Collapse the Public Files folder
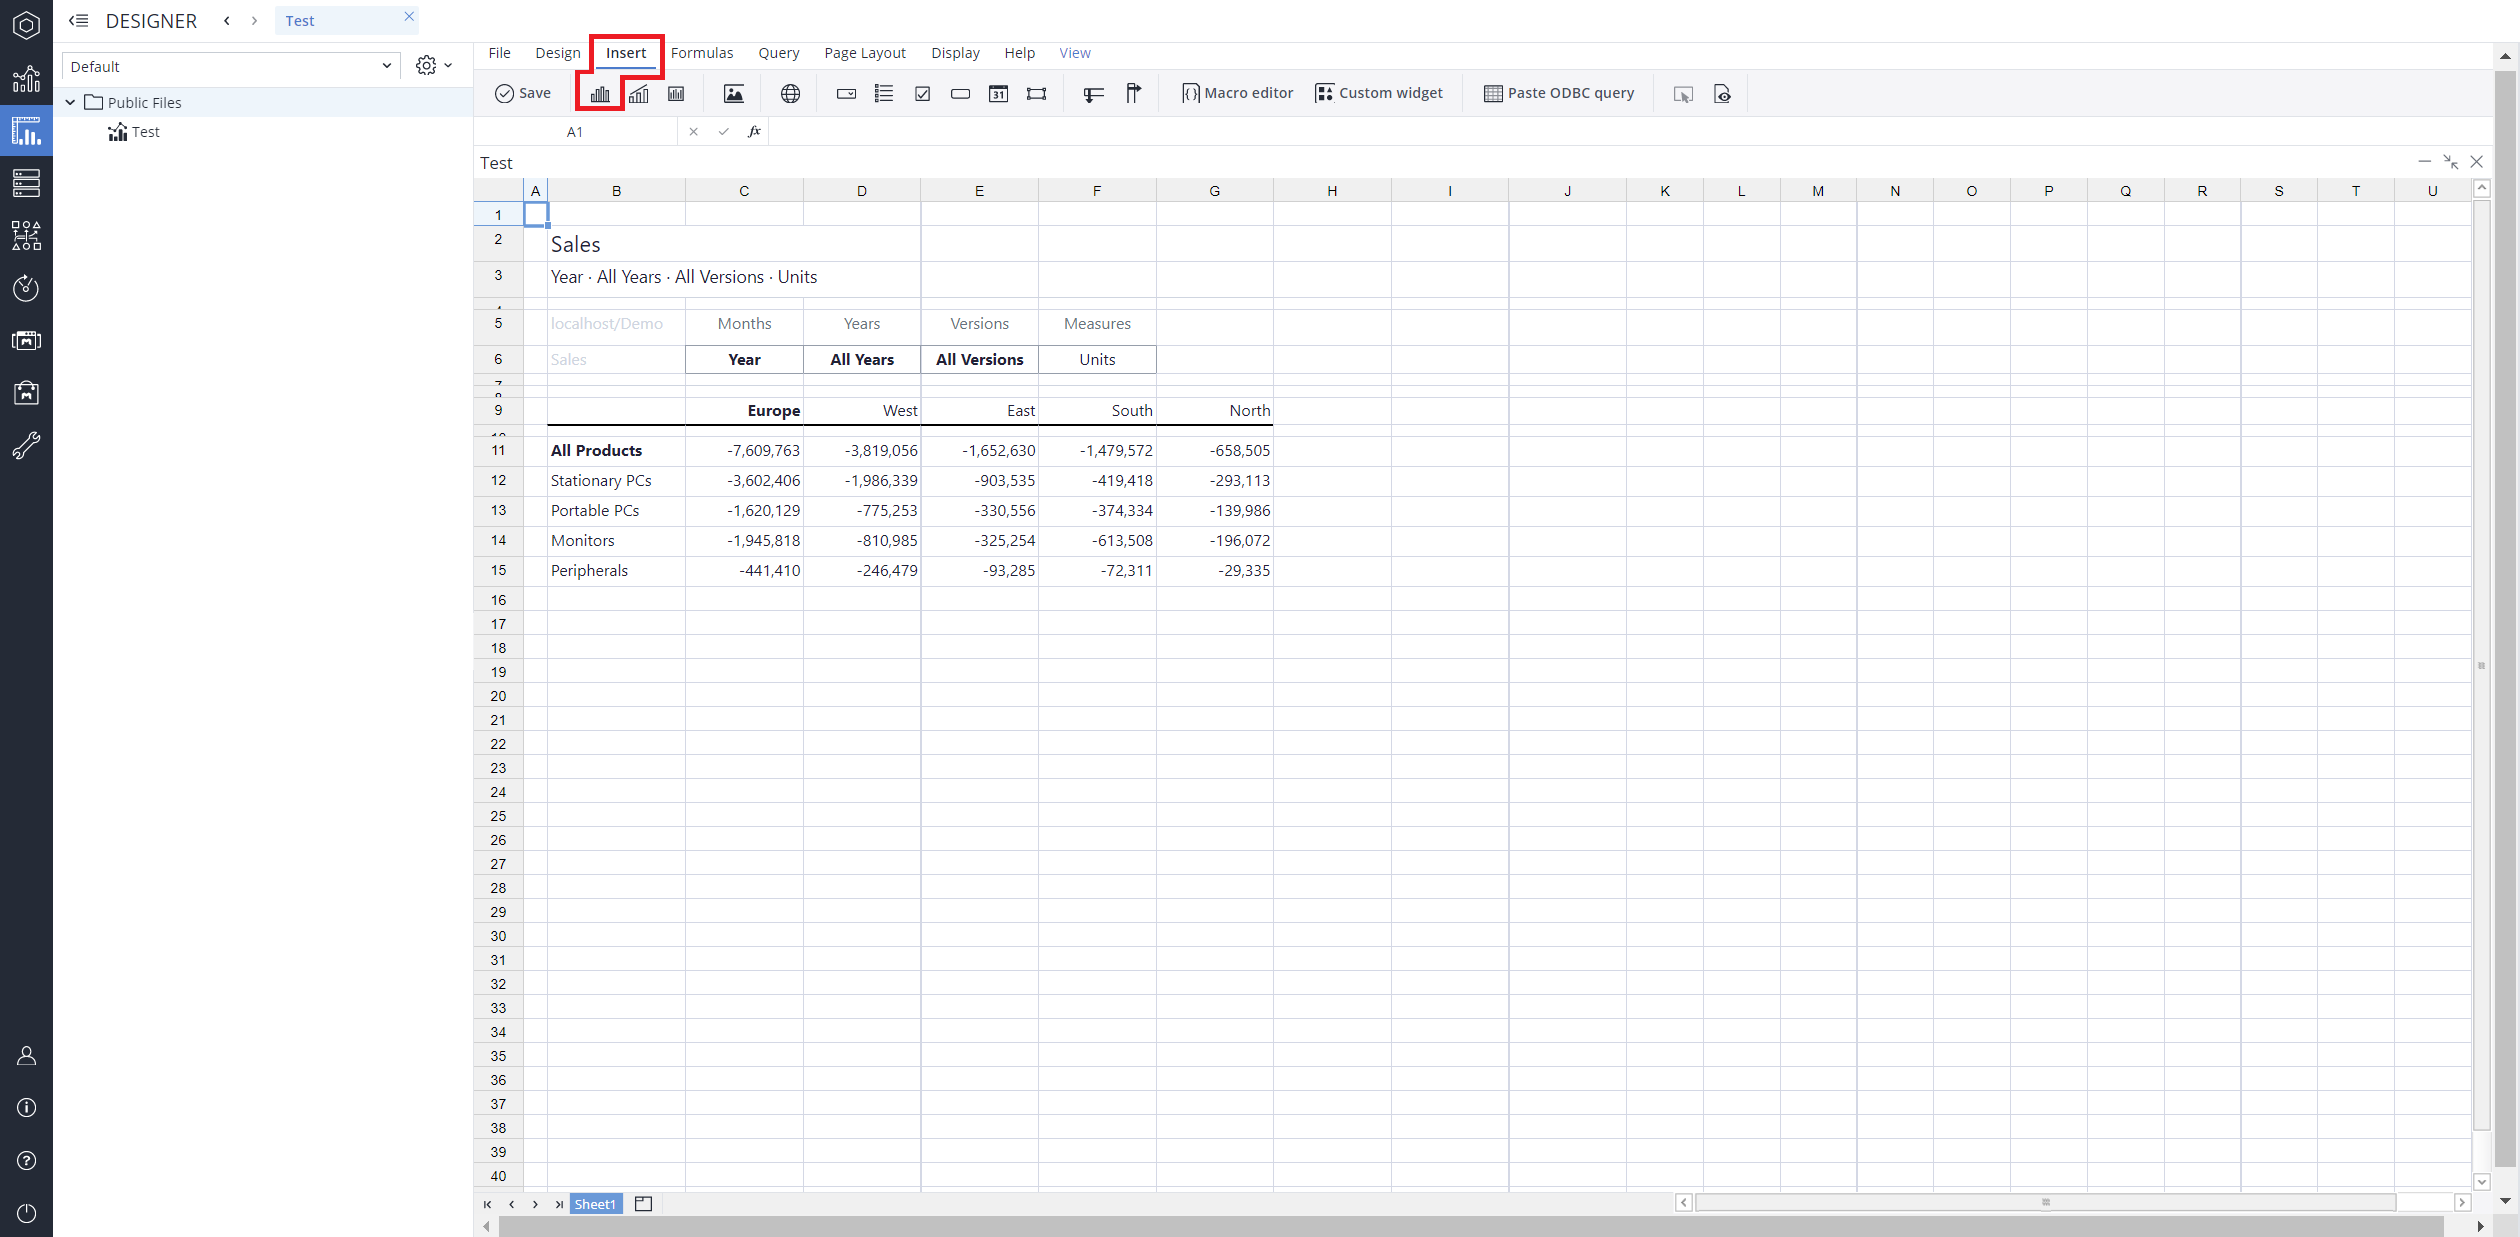Screen dimensions: 2520x1237 70,102
